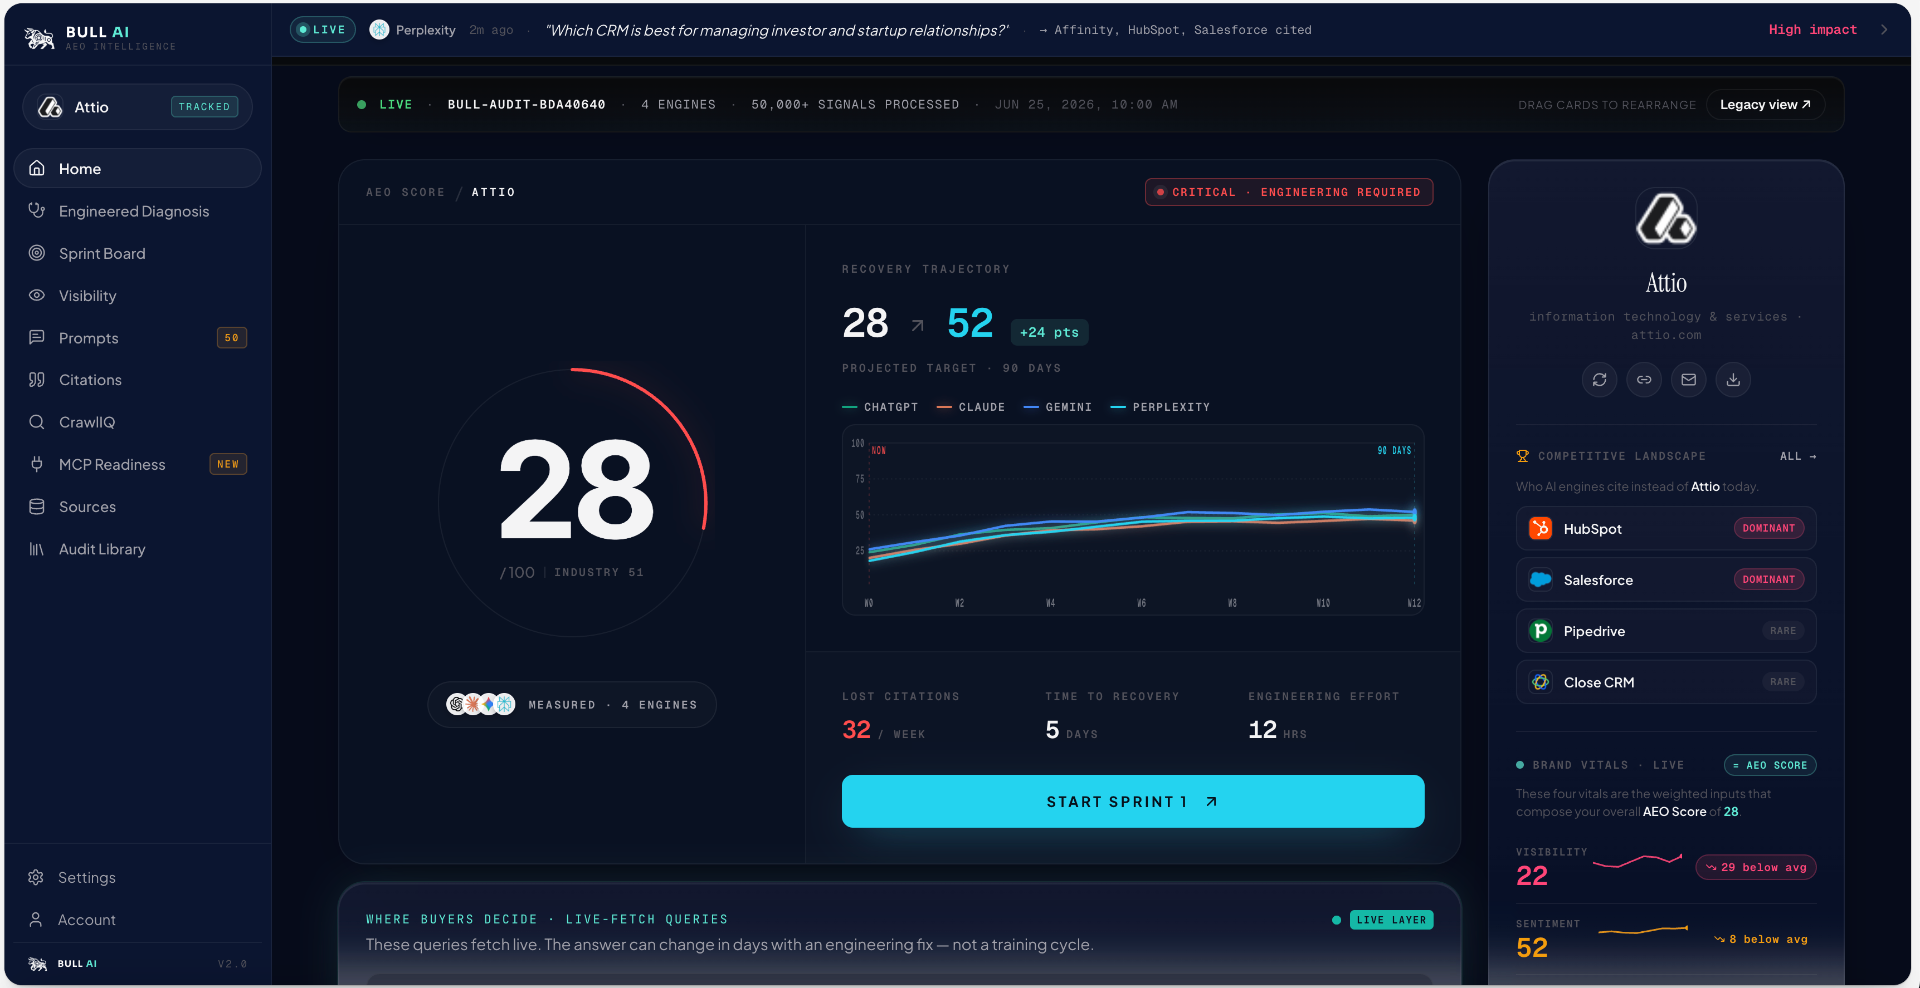Screen dimensions: 1920x988
Task: Click the trophy icon by Competitive Landscape
Action: (x=1523, y=456)
